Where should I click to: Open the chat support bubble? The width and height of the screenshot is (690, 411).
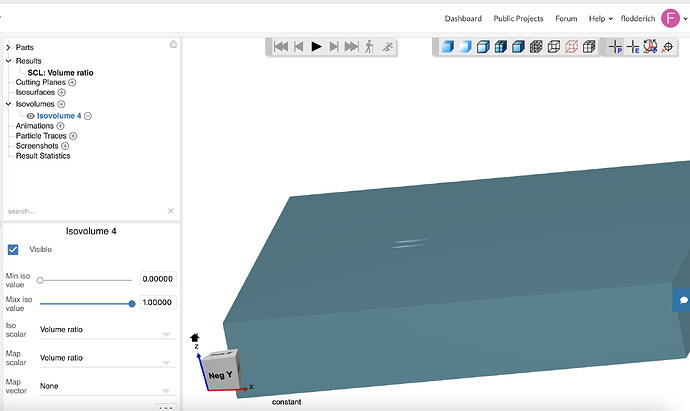click(683, 300)
